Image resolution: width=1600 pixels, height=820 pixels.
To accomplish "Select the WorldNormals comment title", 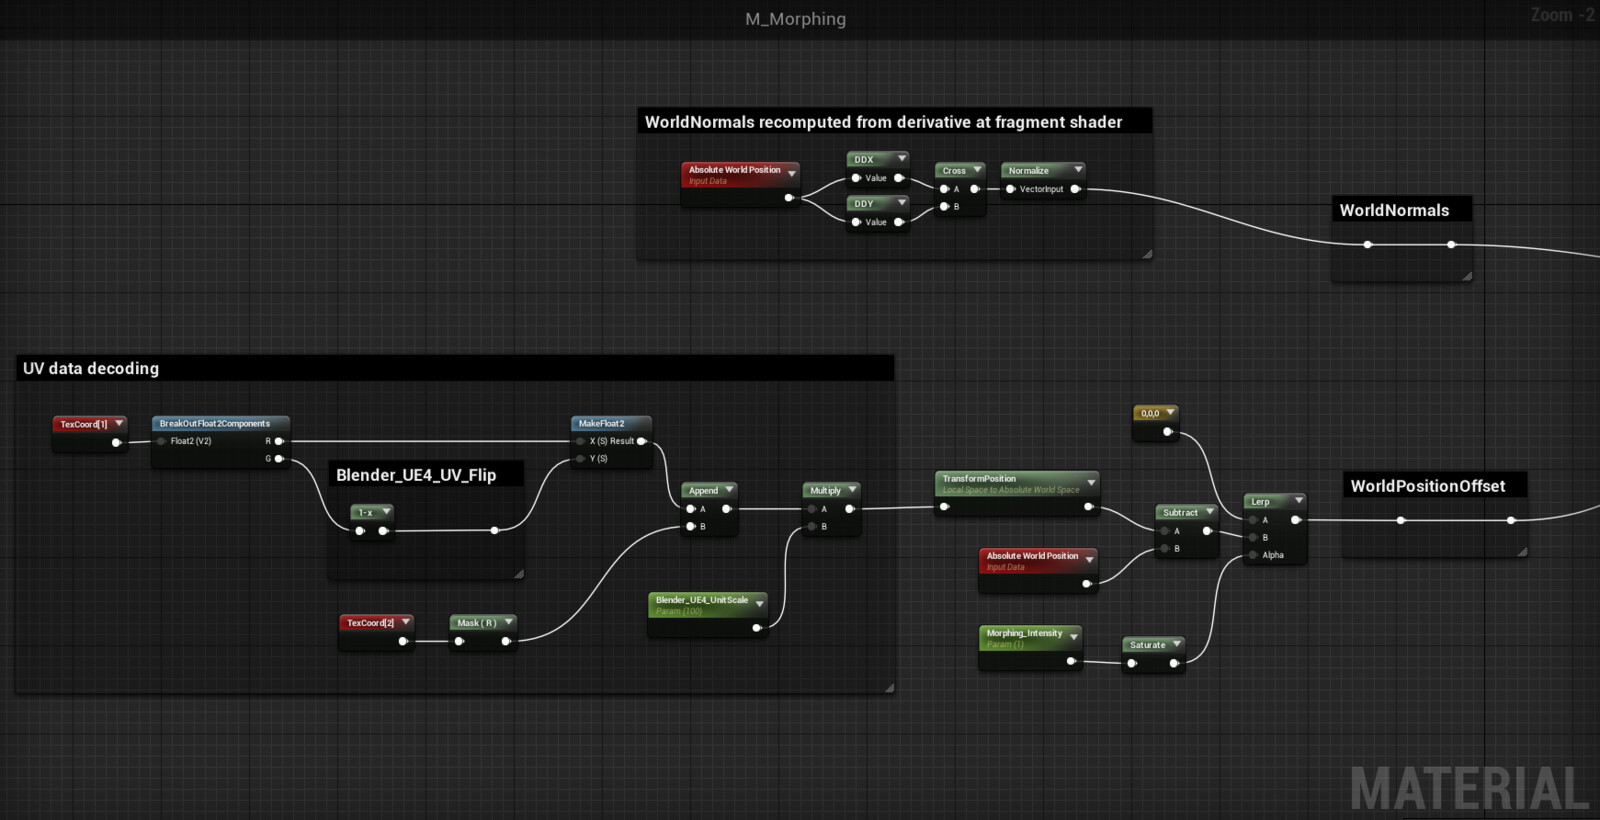I will tap(1394, 210).
